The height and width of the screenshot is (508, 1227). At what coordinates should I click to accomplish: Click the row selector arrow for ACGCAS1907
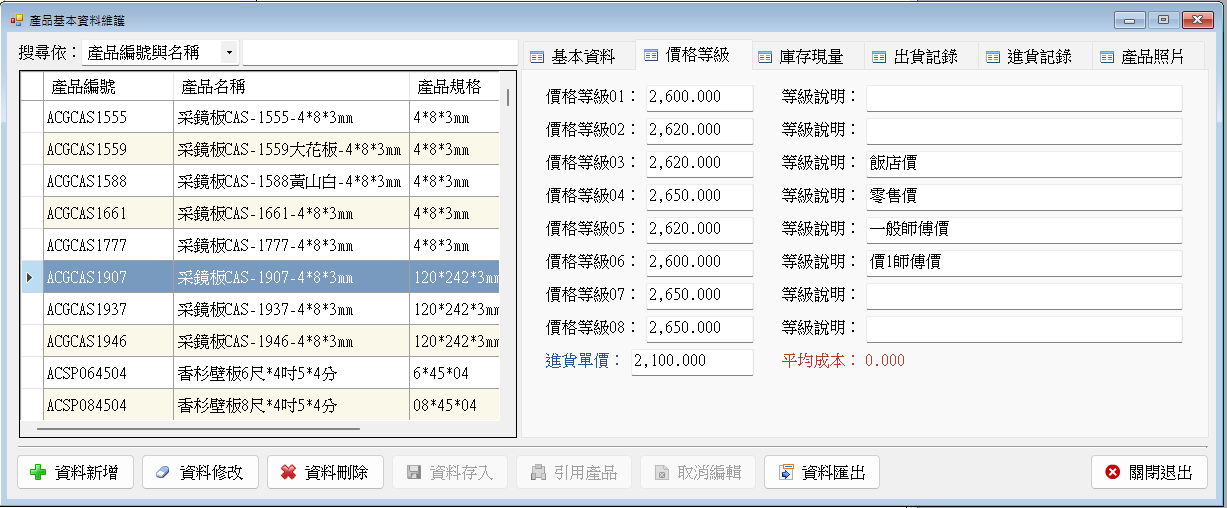pyautogui.click(x=32, y=277)
